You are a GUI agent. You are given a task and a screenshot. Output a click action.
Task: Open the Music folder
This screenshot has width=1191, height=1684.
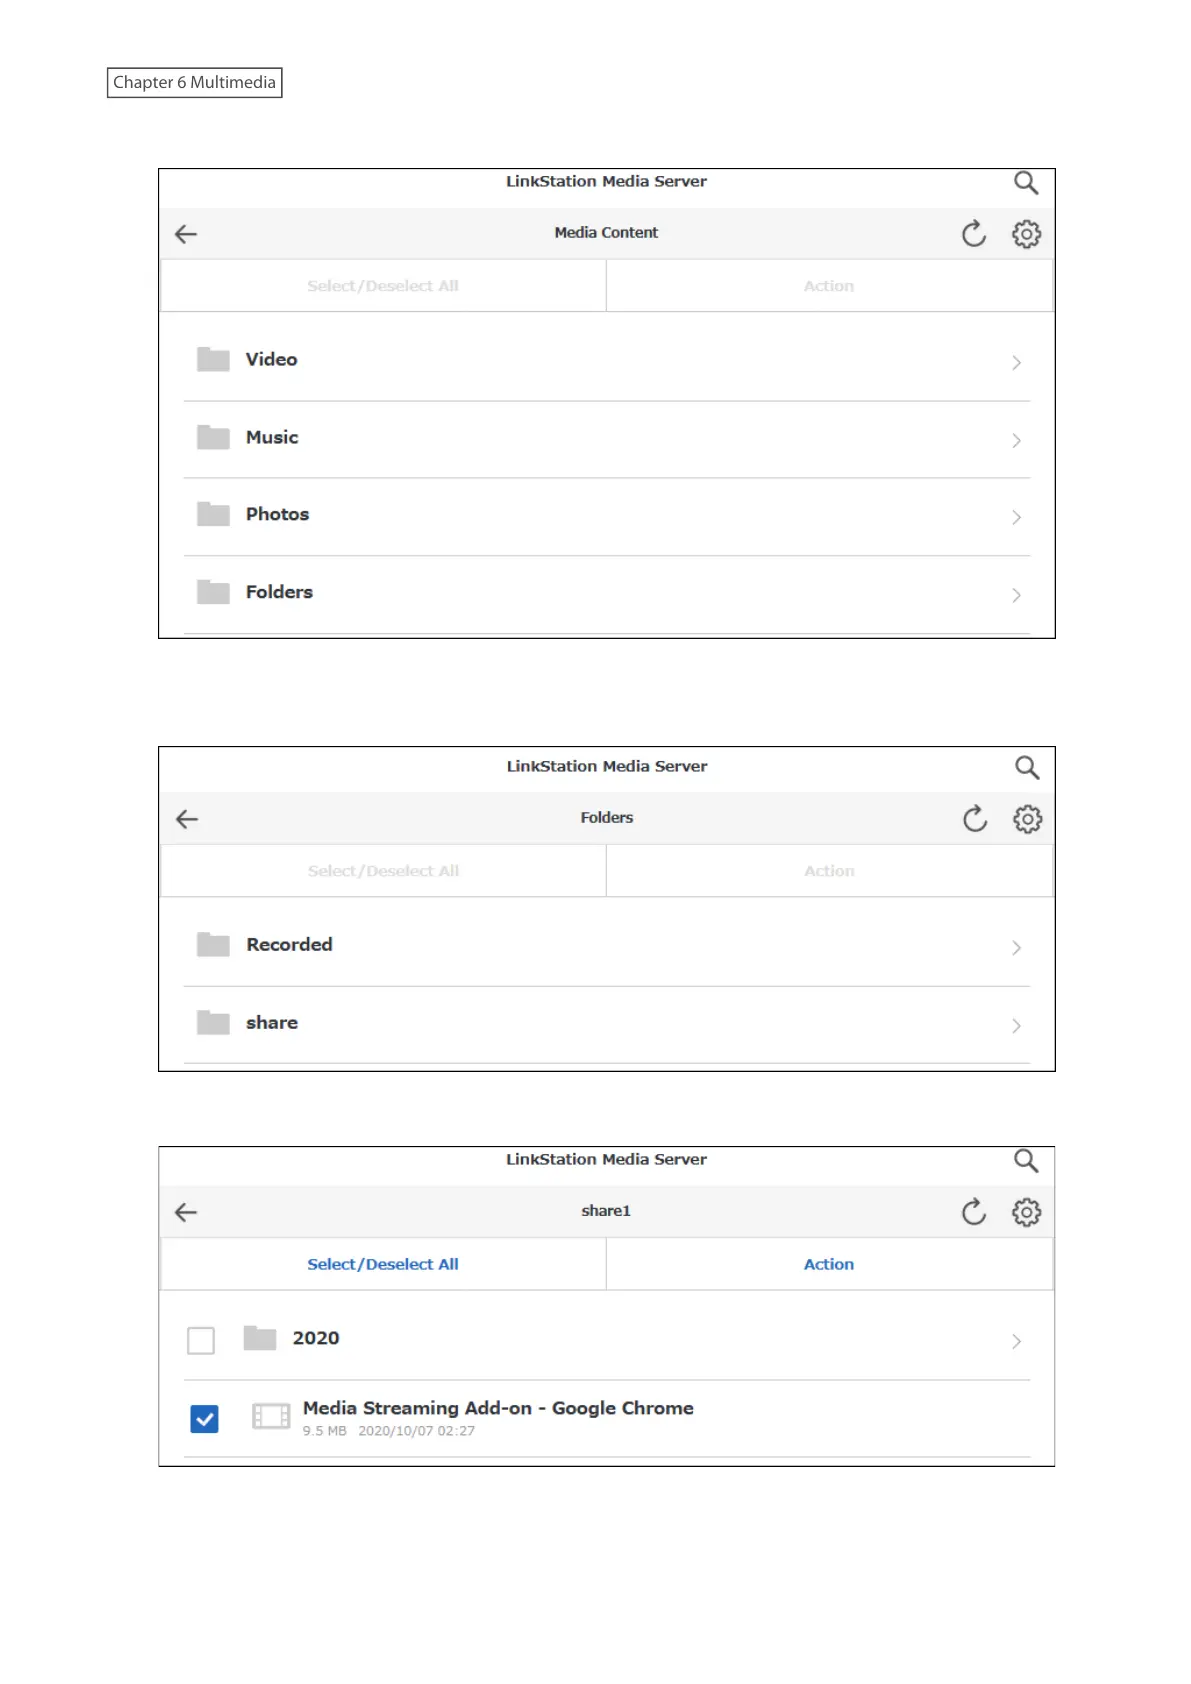pos(272,438)
